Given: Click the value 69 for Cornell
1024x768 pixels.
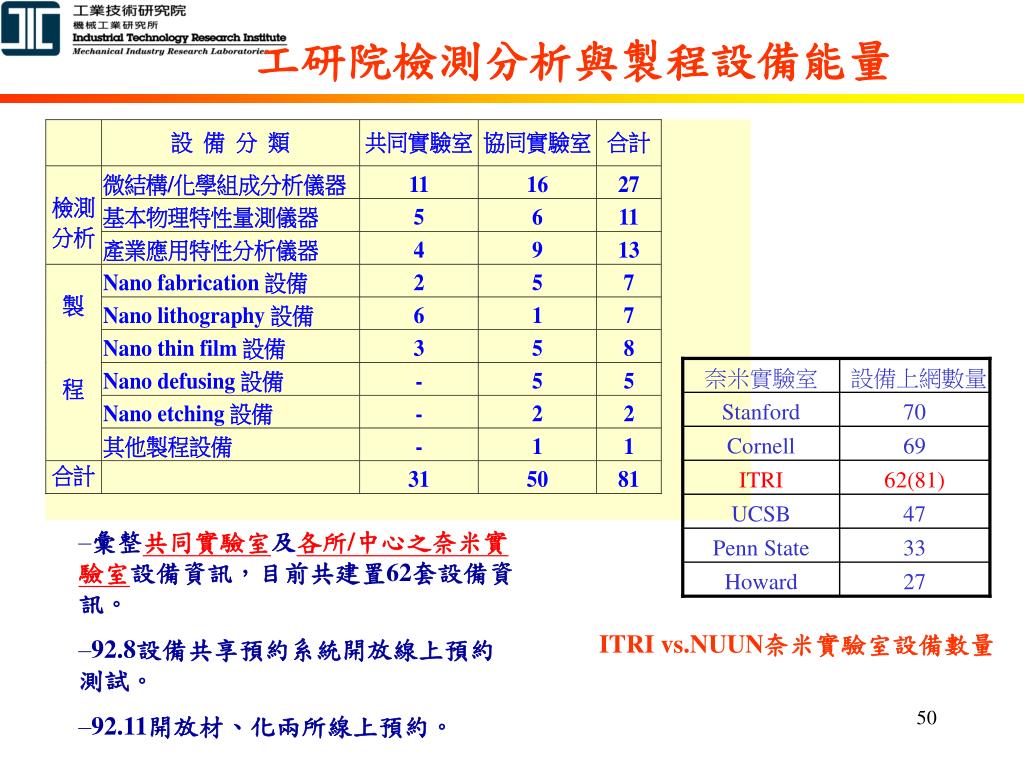Looking at the screenshot, I should [x=914, y=446].
